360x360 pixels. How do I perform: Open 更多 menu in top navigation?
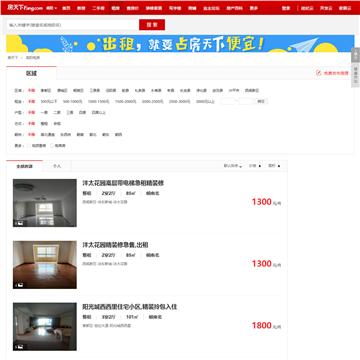[254, 8]
